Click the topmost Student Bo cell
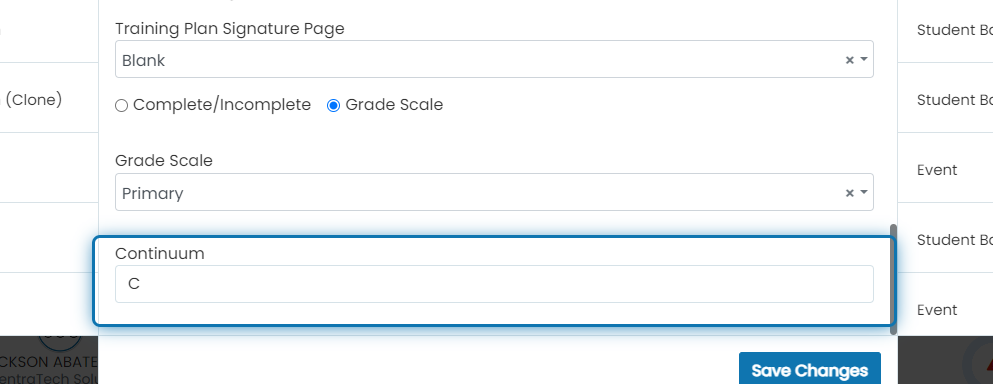The width and height of the screenshot is (993, 384). (x=954, y=30)
